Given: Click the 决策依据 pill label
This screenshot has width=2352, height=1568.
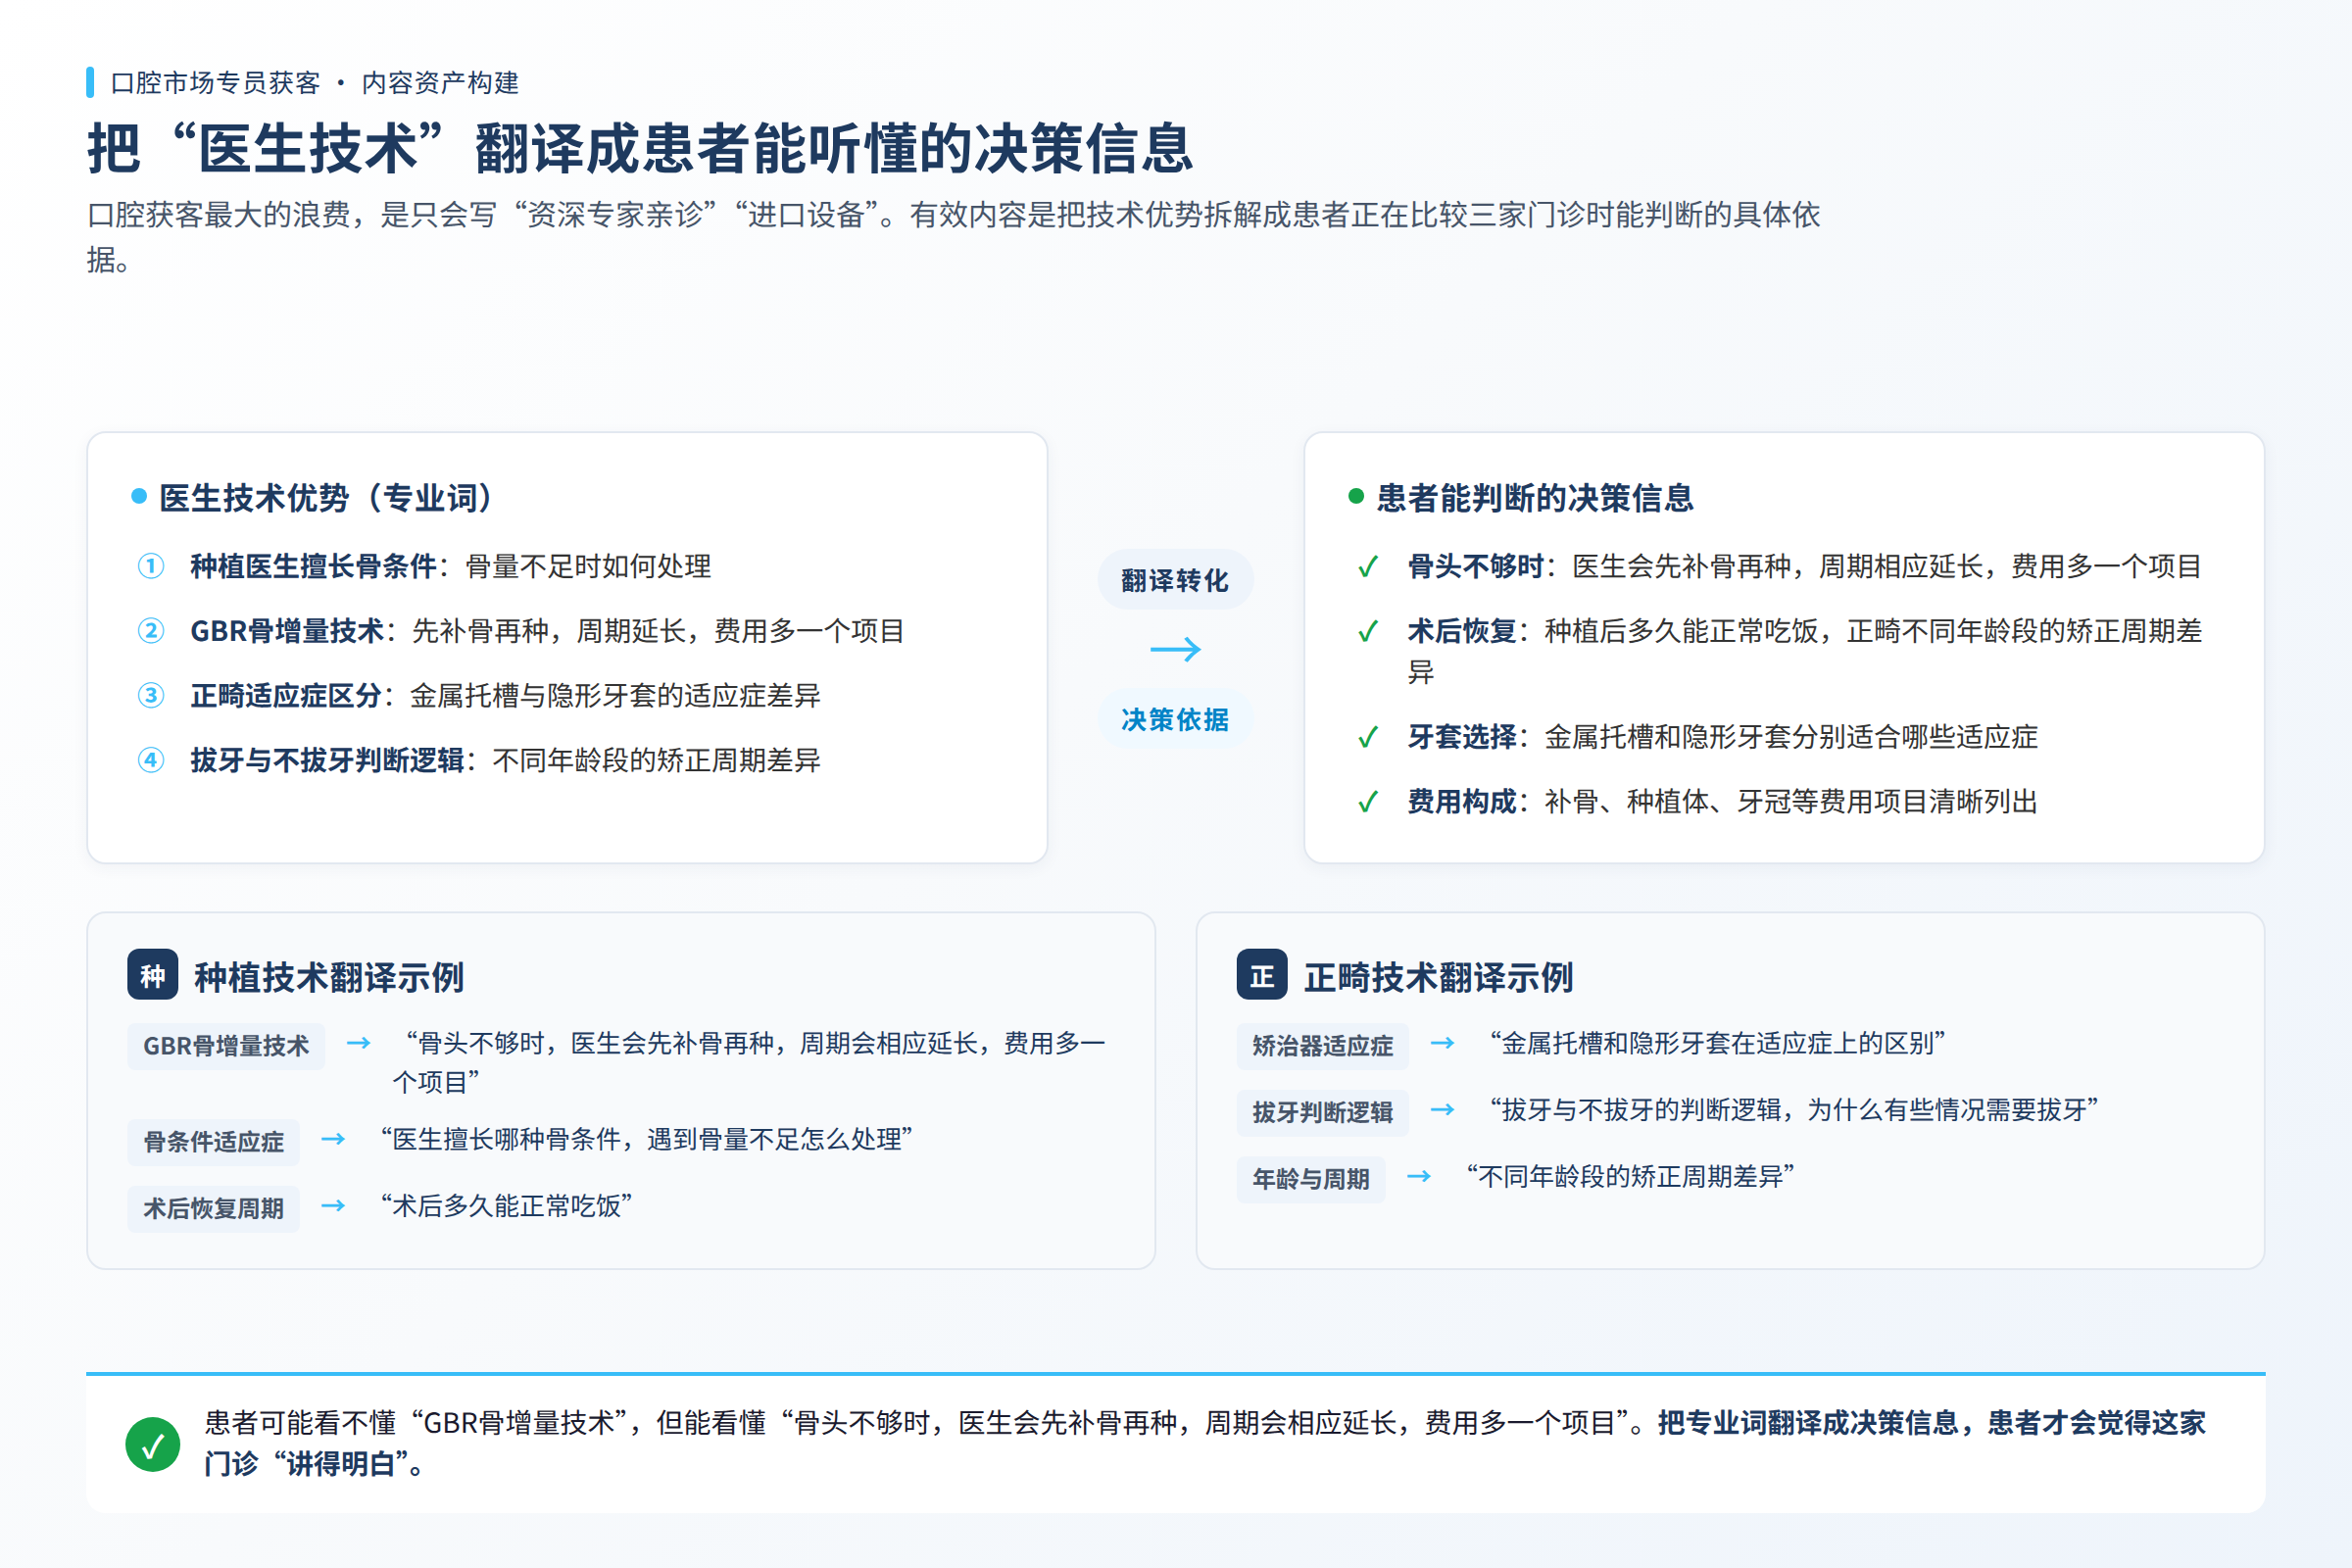Looking at the screenshot, I should [1175, 720].
